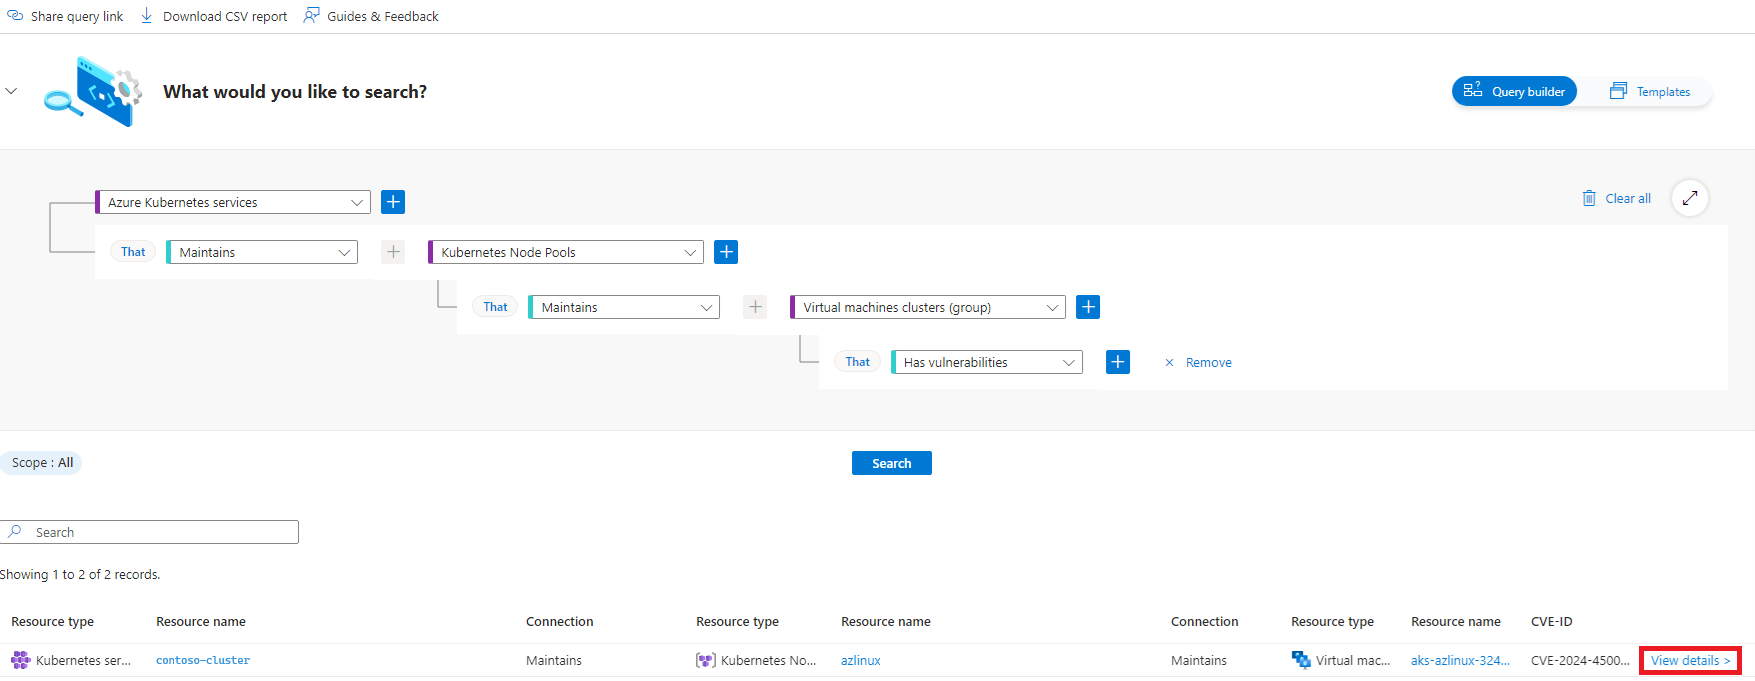Image resolution: width=1755 pixels, height=681 pixels.
Task: Open the Has vulnerabilities dropdown
Action: tap(987, 362)
